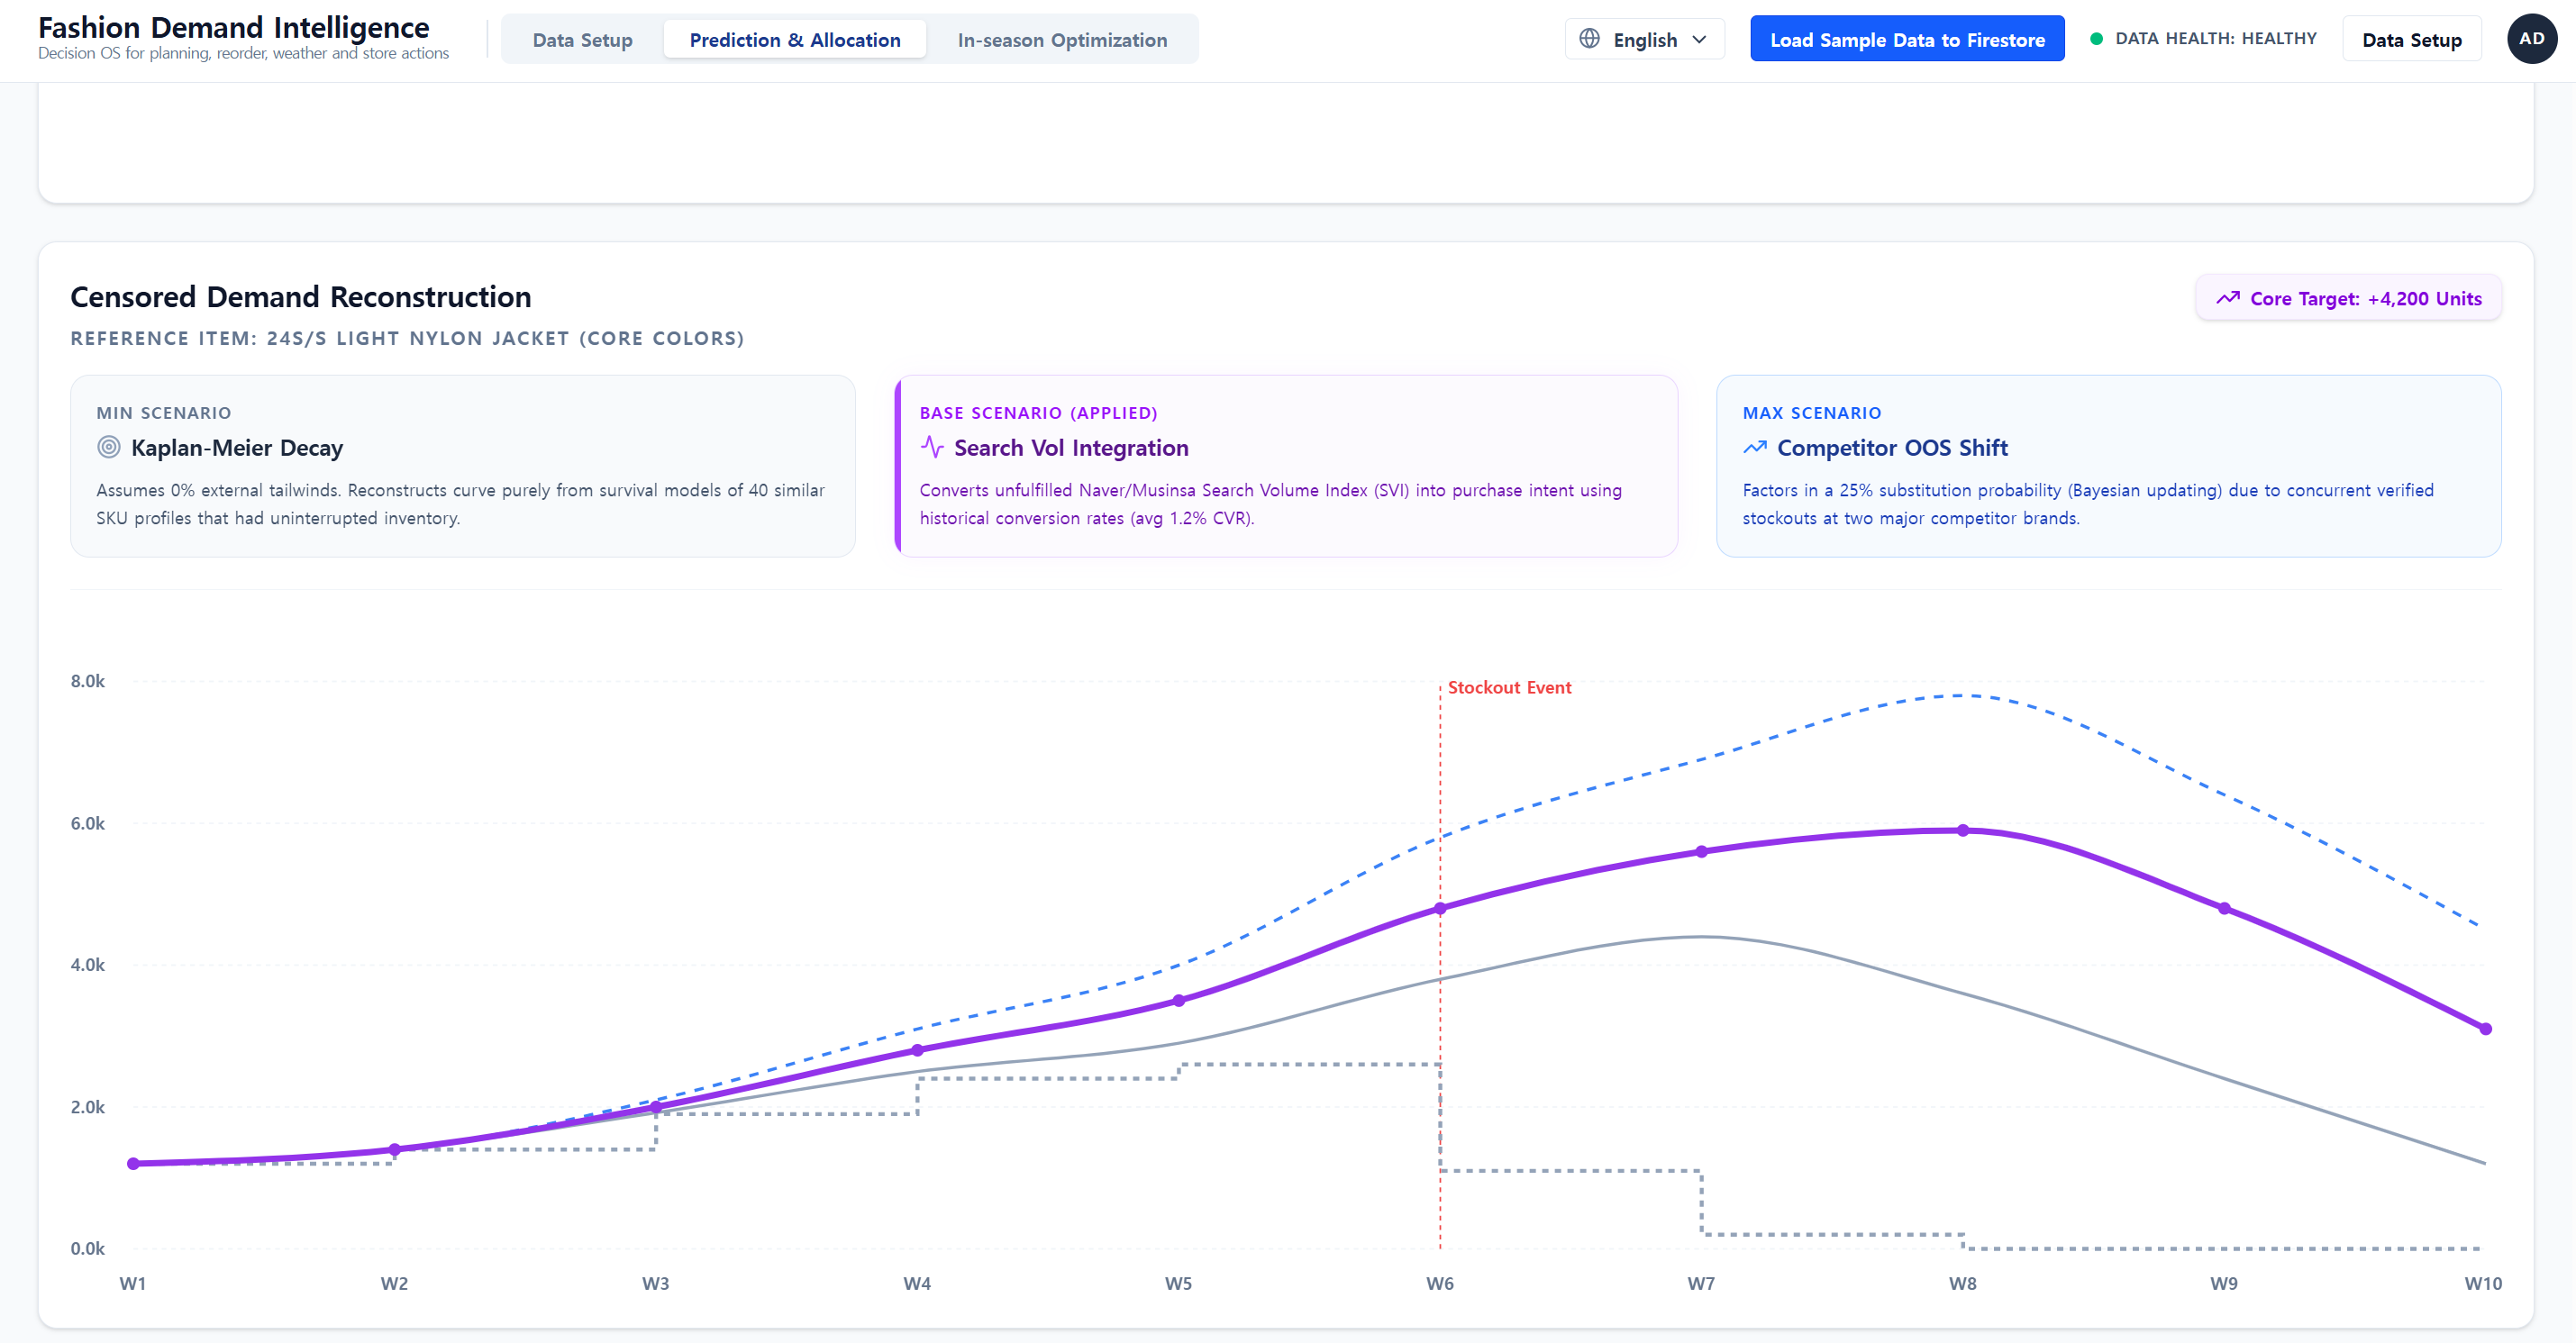Screen dimensions: 2576x1343
Task: Click the purple W7 data point
Action: coord(1701,852)
